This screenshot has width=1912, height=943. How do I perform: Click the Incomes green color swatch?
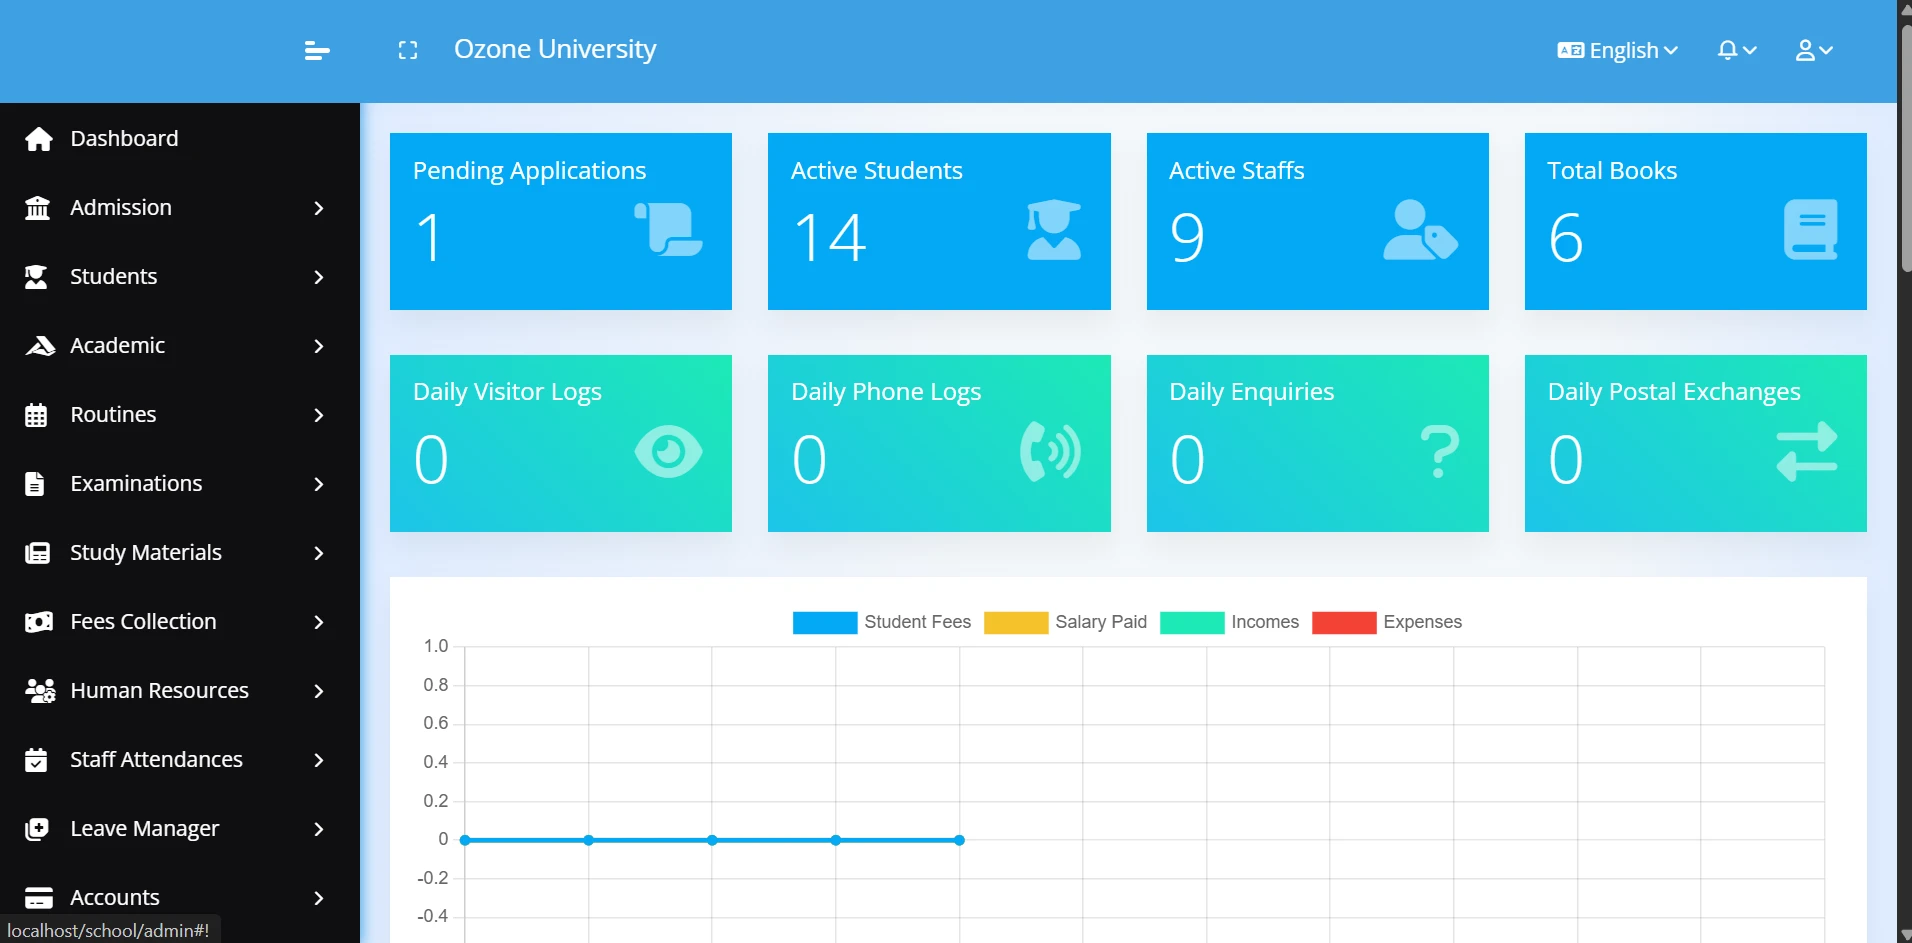click(1192, 622)
